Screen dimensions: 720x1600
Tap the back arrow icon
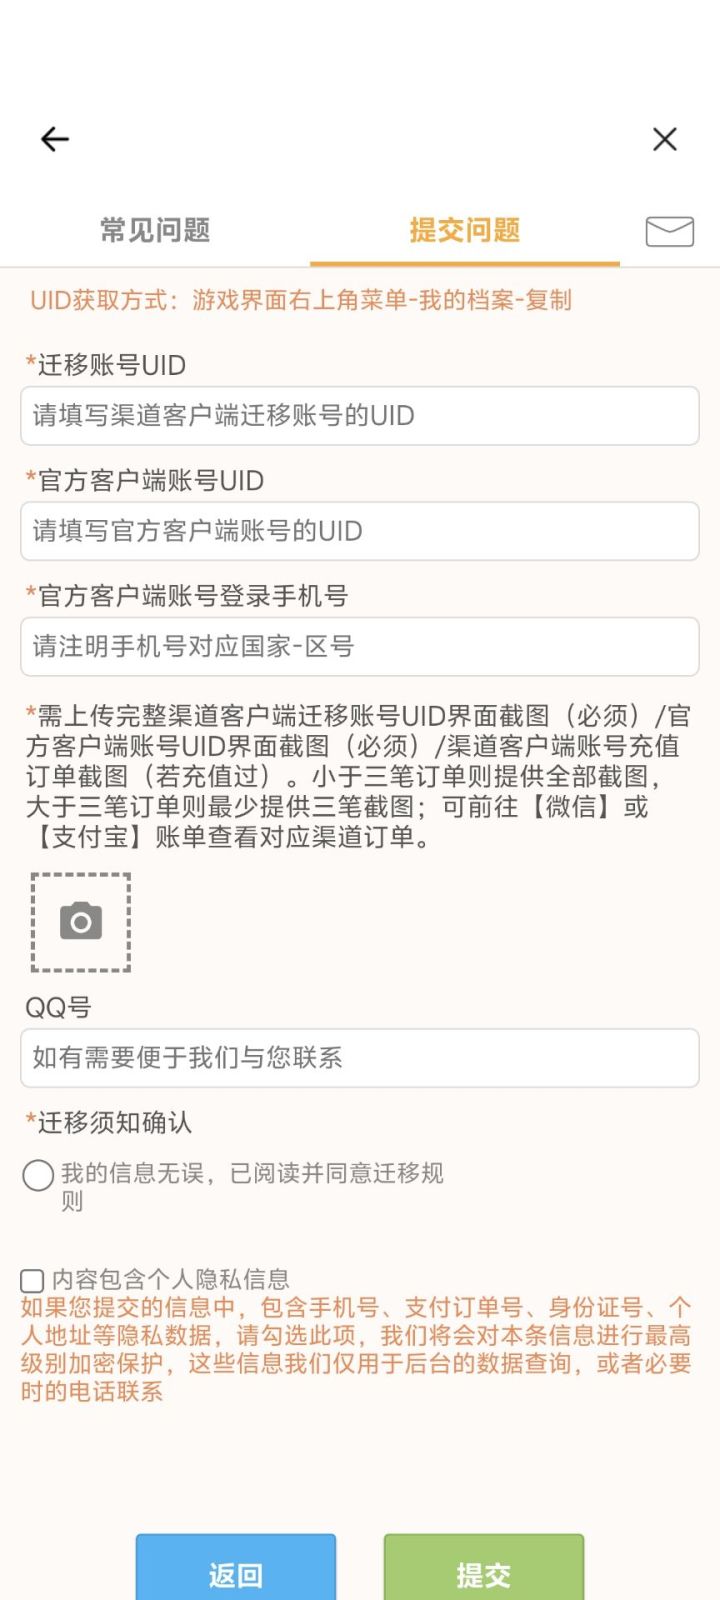point(55,139)
